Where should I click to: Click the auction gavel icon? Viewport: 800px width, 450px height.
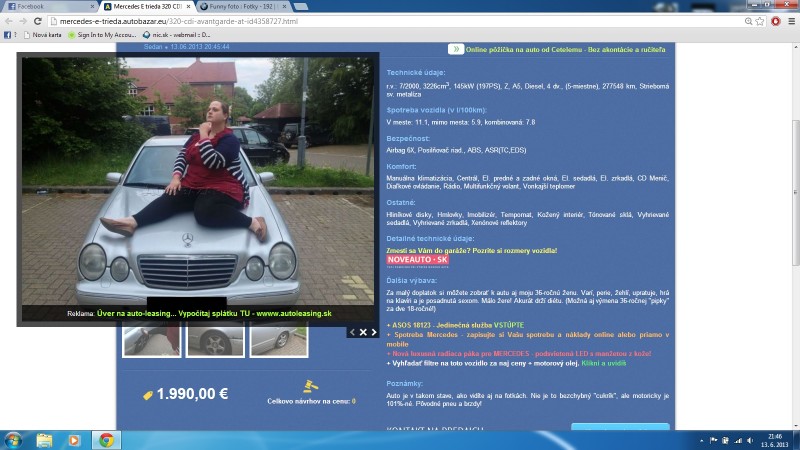click(310, 386)
